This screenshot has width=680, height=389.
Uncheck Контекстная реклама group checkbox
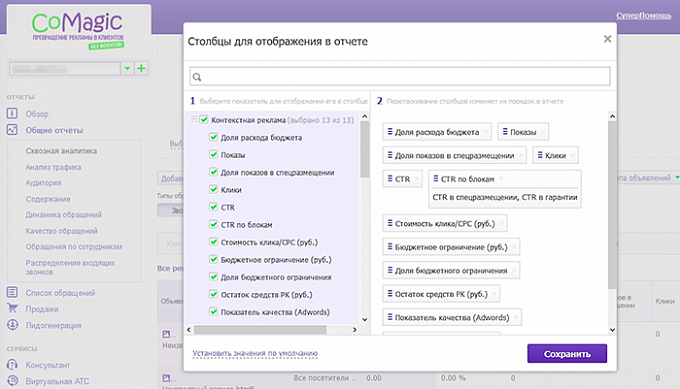click(x=204, y=120)
